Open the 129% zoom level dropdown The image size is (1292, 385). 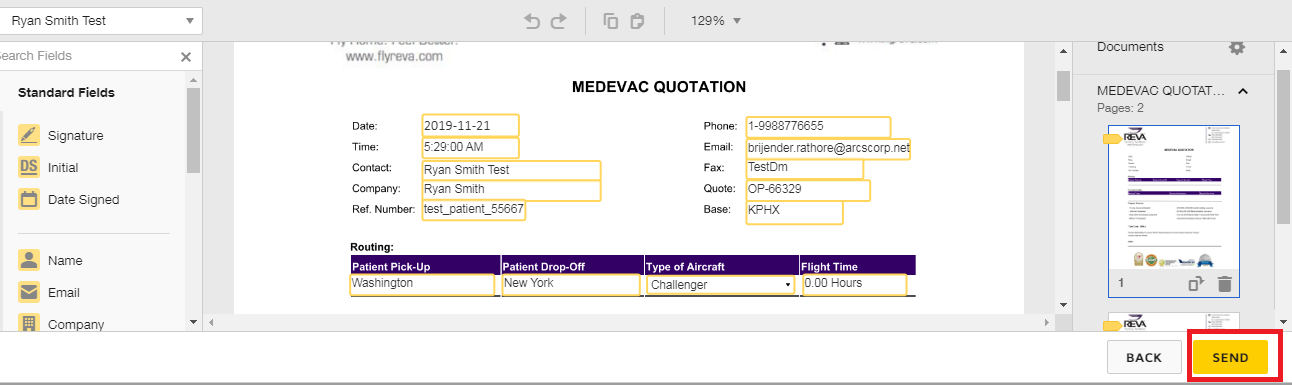pos(715,20)
